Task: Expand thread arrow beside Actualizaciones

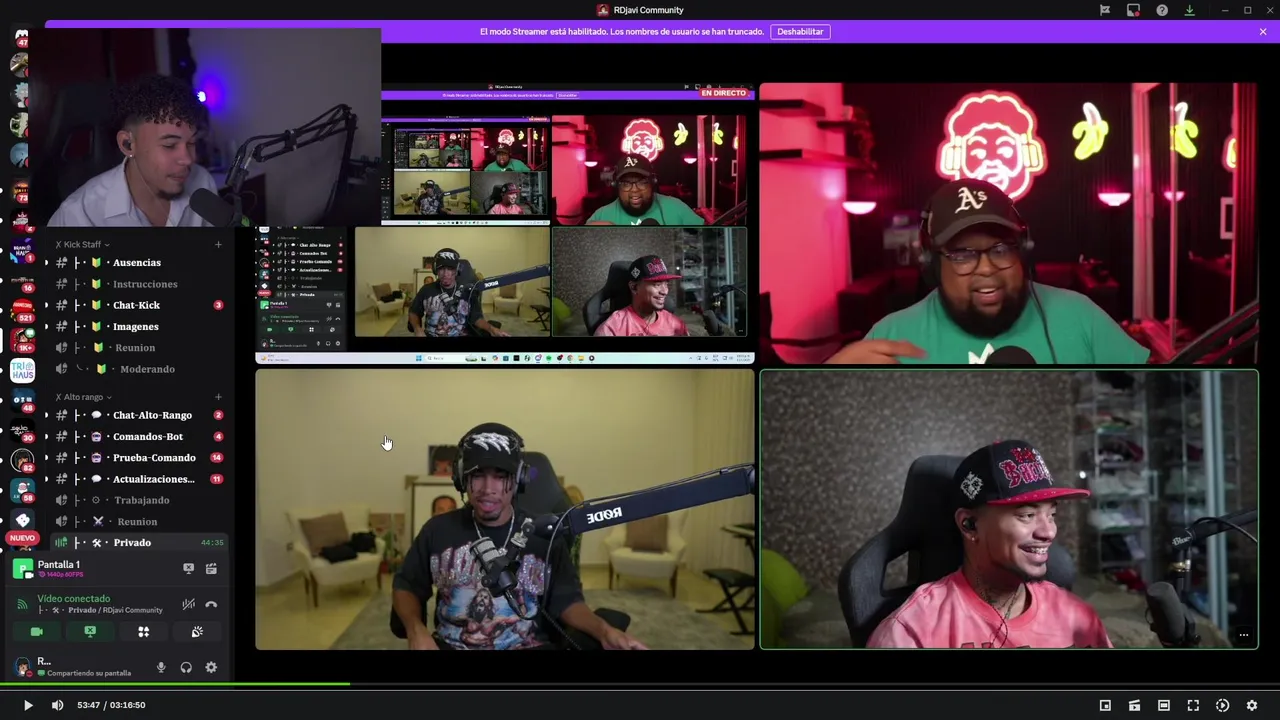Action: point(45,479)
